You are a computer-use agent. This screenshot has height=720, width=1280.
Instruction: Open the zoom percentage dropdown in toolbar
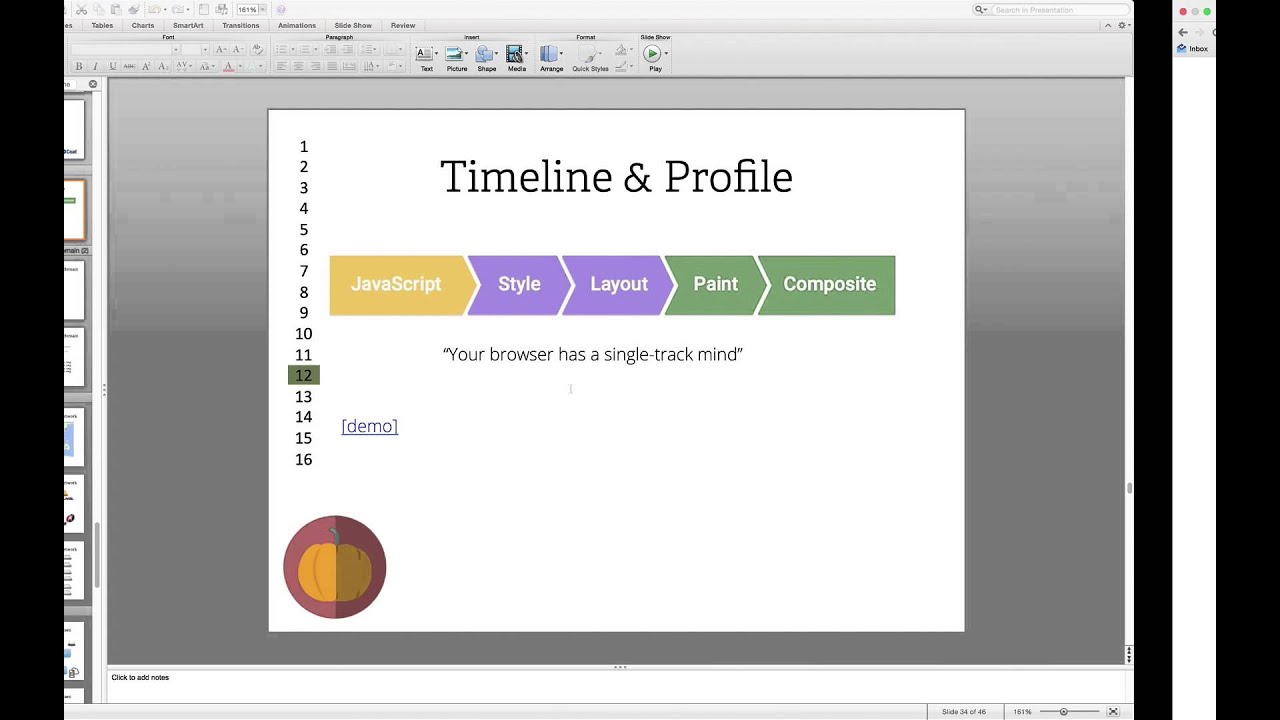coord(263,10)
